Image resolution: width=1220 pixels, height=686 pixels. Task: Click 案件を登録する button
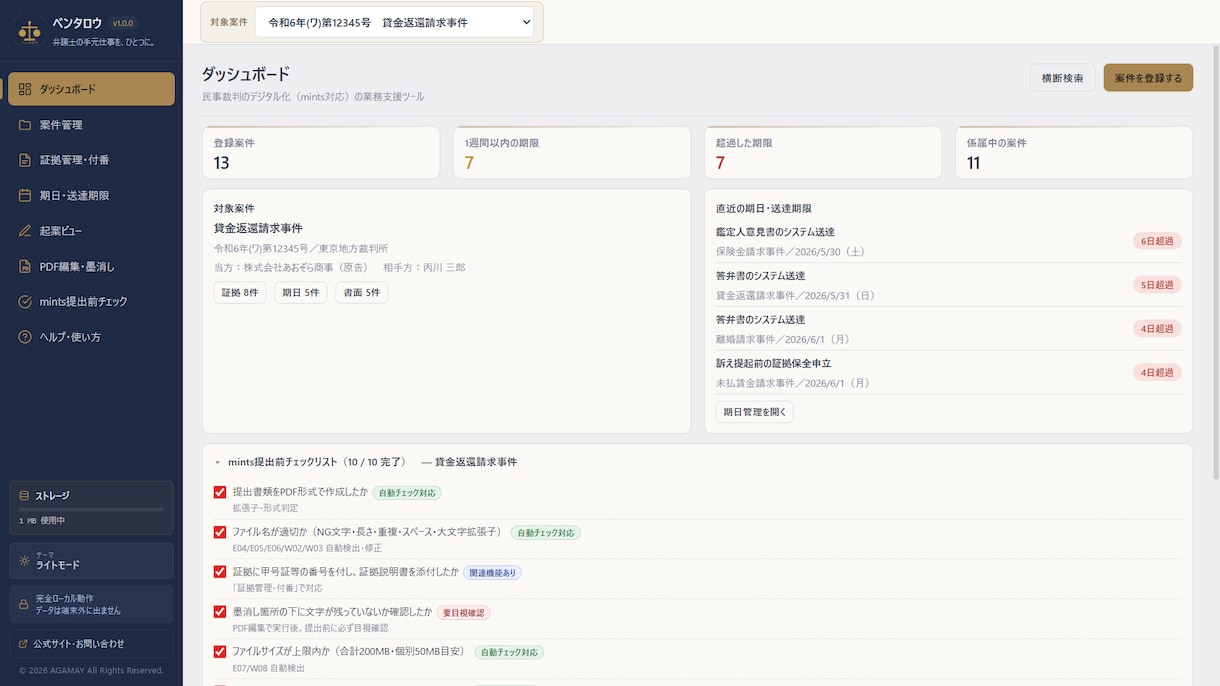pyautogui.click(x=1148, y=78)
